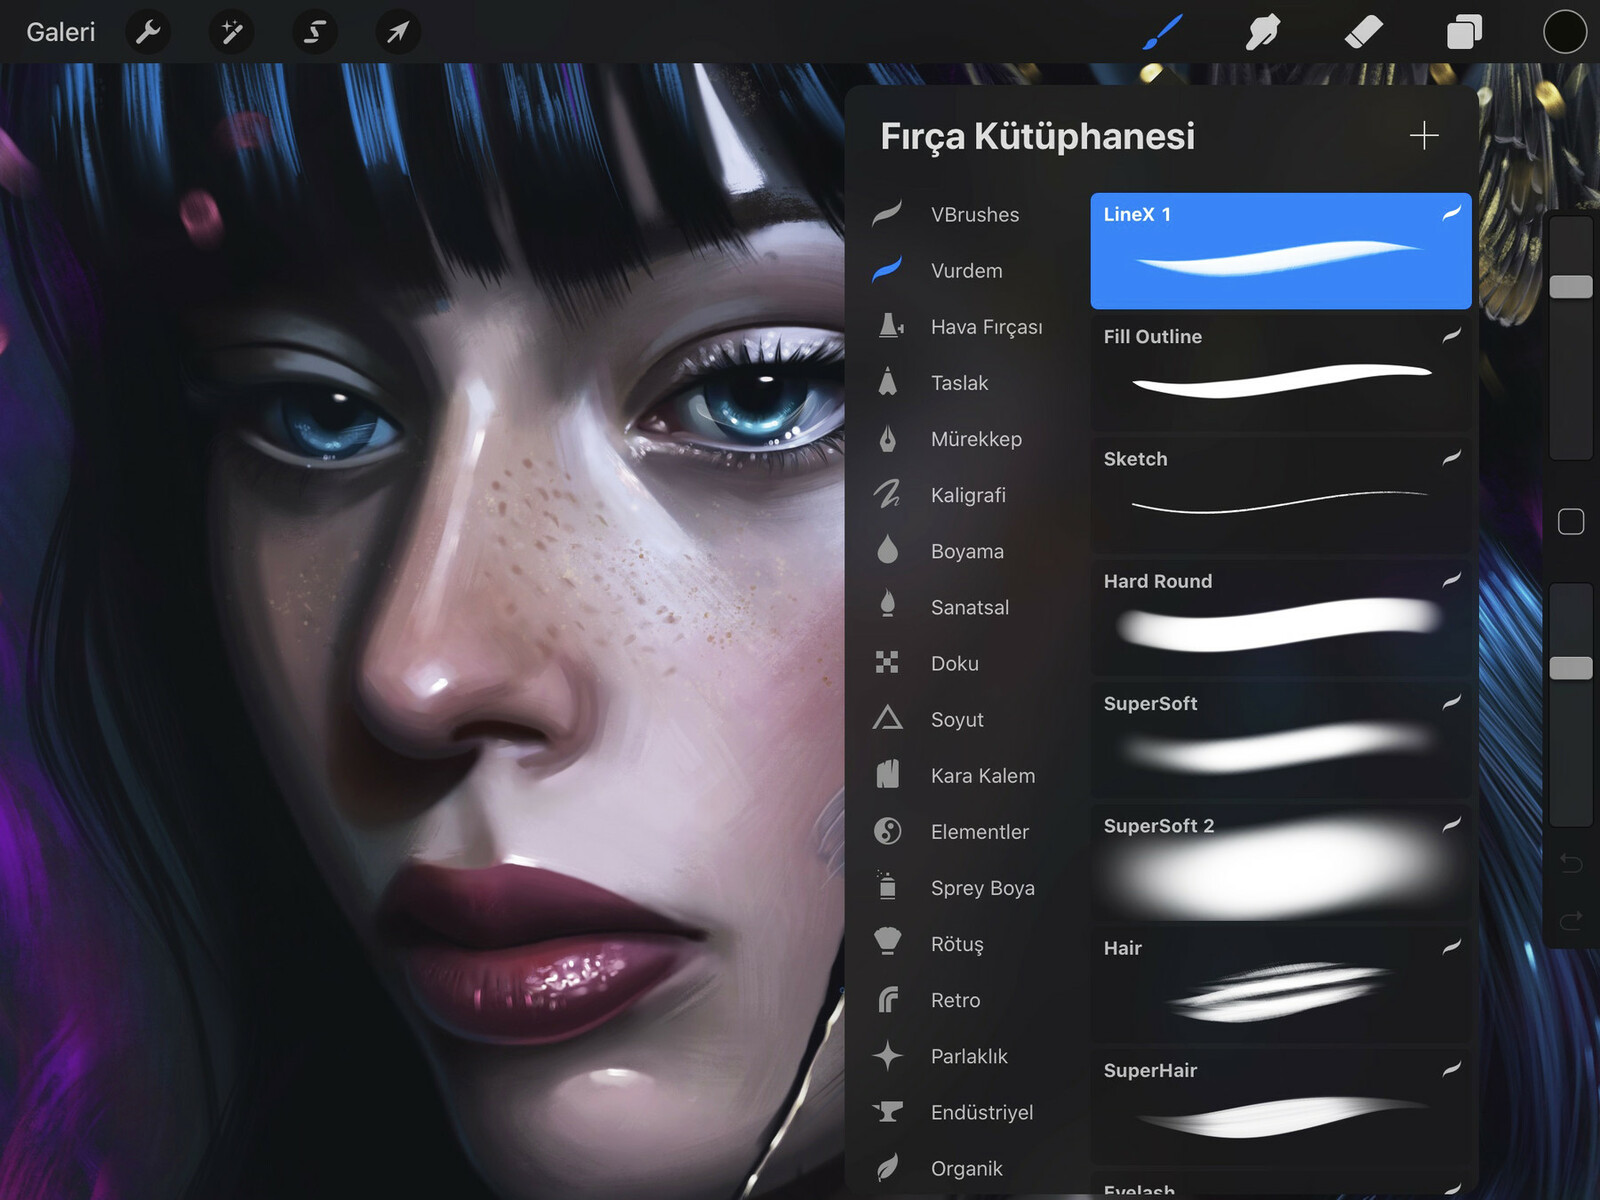Select the LineX 1 brush
This screenshot has width=1600, height=1200.
(x=1280, y=251)
